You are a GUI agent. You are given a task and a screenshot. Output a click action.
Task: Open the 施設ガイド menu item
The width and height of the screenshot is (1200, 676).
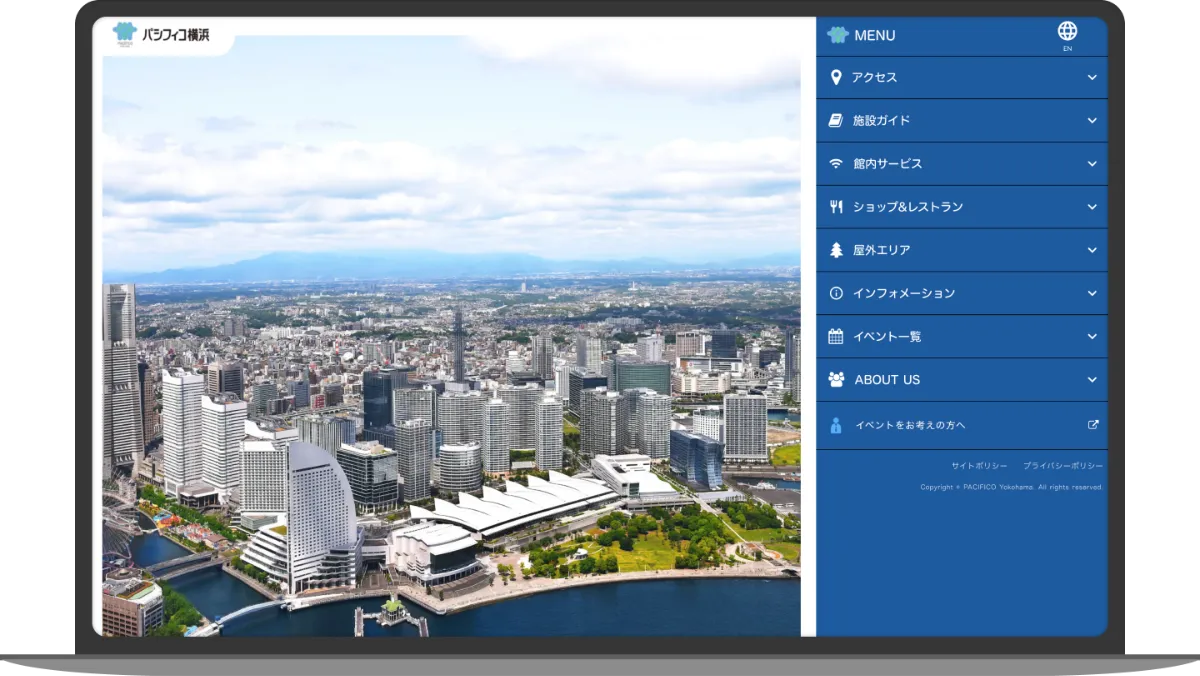tap(962, 120)
